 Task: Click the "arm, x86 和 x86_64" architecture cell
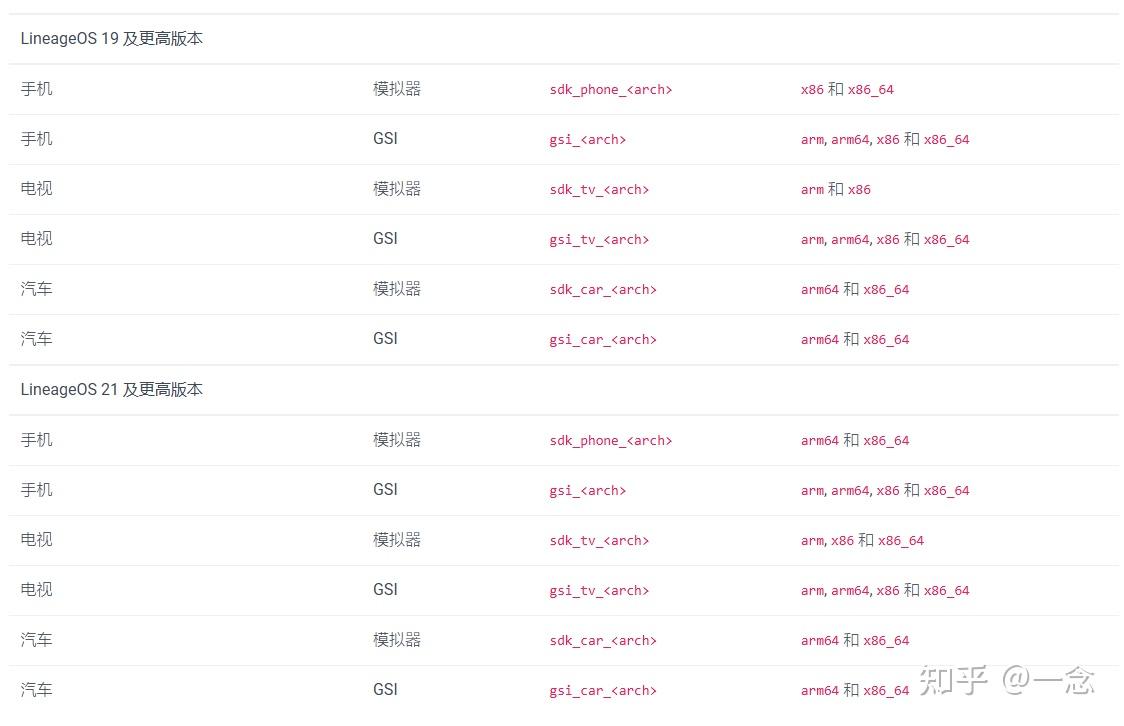[x=862, y=541]
